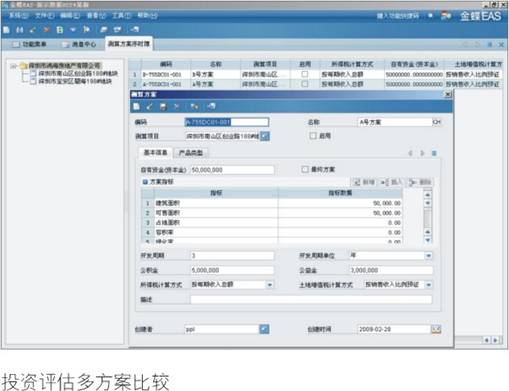Viewport: 509px width, 391px height.
Task: Click the flag icon in main toolbar
Action: click(86, 30)
